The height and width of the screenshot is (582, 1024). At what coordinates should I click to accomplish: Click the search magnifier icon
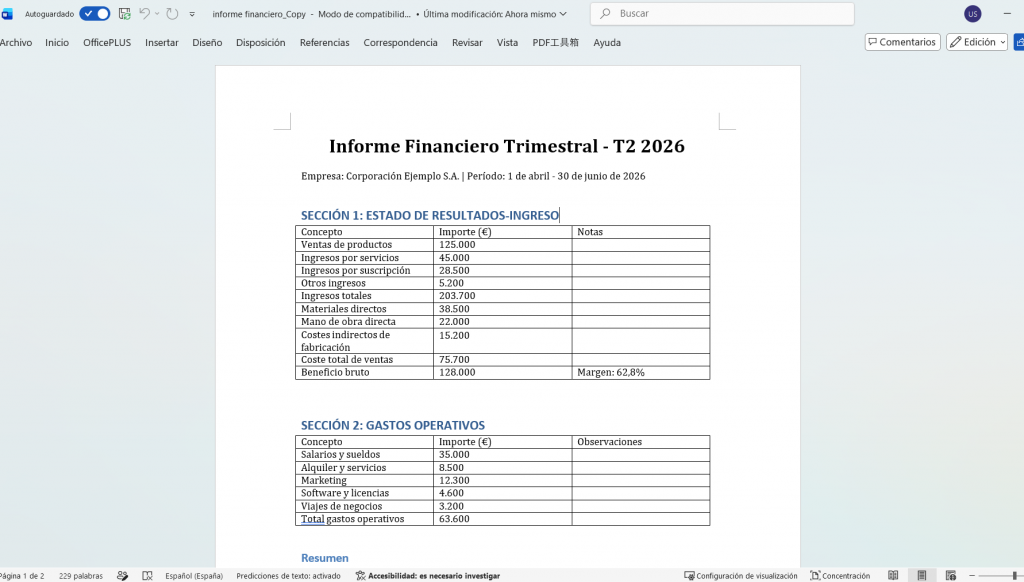(x=605, y=14)
